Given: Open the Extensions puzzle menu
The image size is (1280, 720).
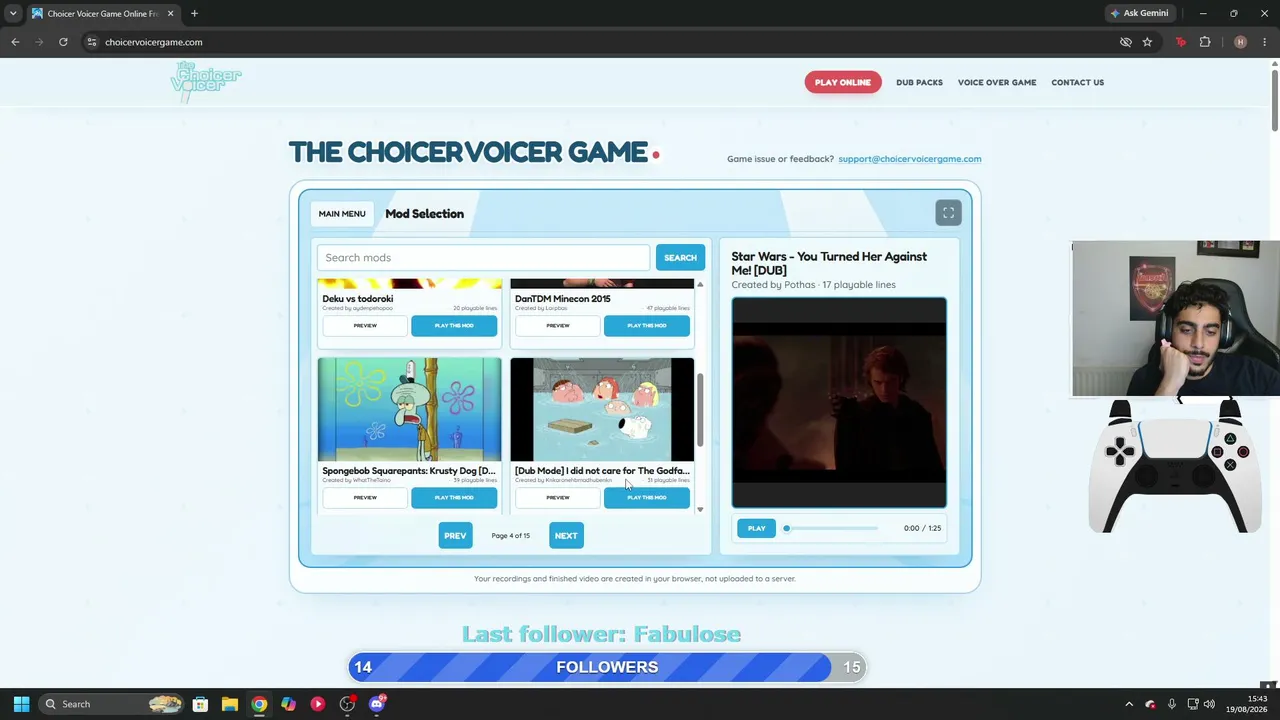Looking at the screenshot, I should (1205, 42).
